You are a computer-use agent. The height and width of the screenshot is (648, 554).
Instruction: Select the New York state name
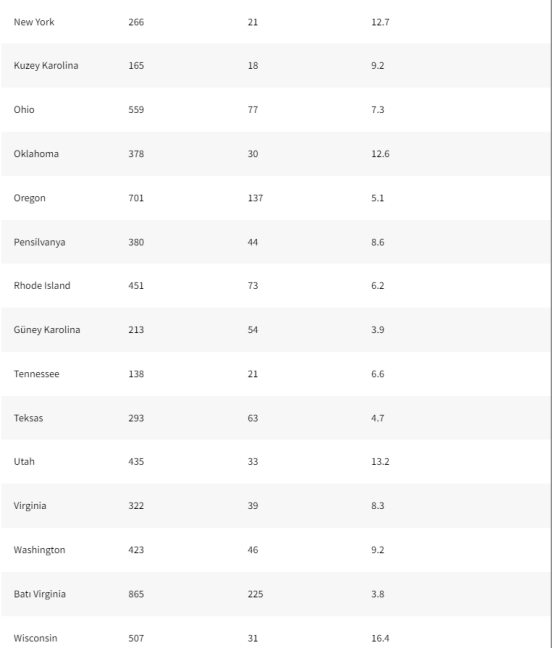34,22
